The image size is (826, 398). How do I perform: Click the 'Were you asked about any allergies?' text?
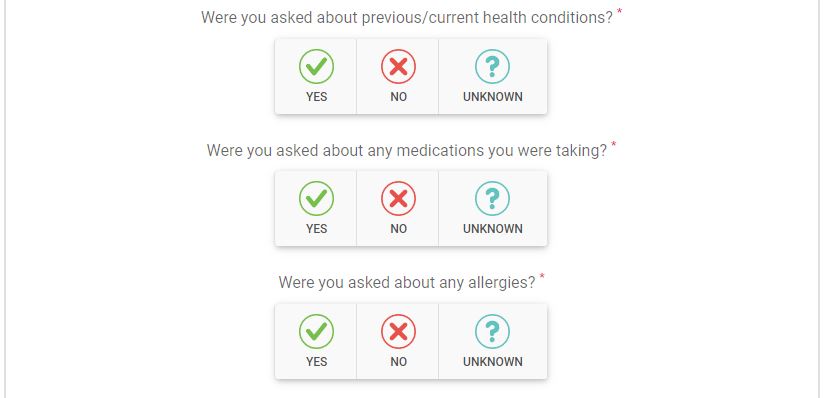(x=407, y=283)
